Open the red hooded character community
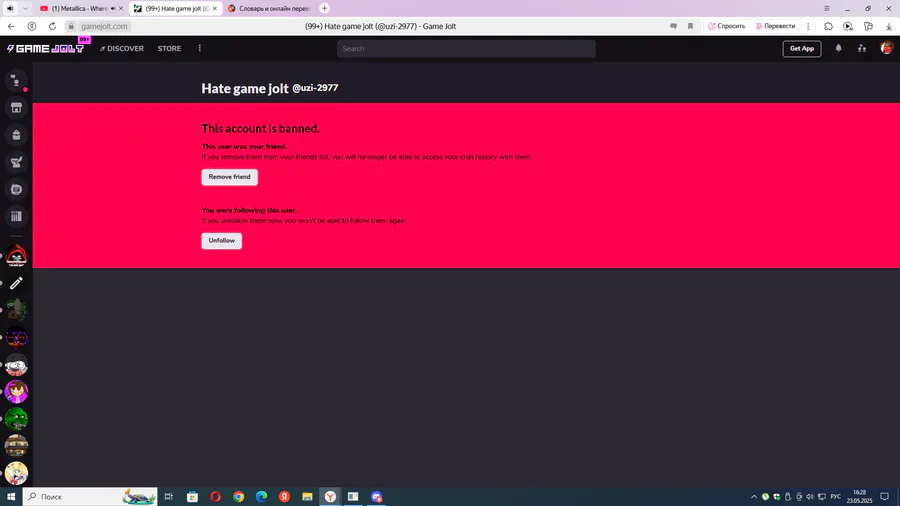The image size is (900, 506). (x=16, y=256)
